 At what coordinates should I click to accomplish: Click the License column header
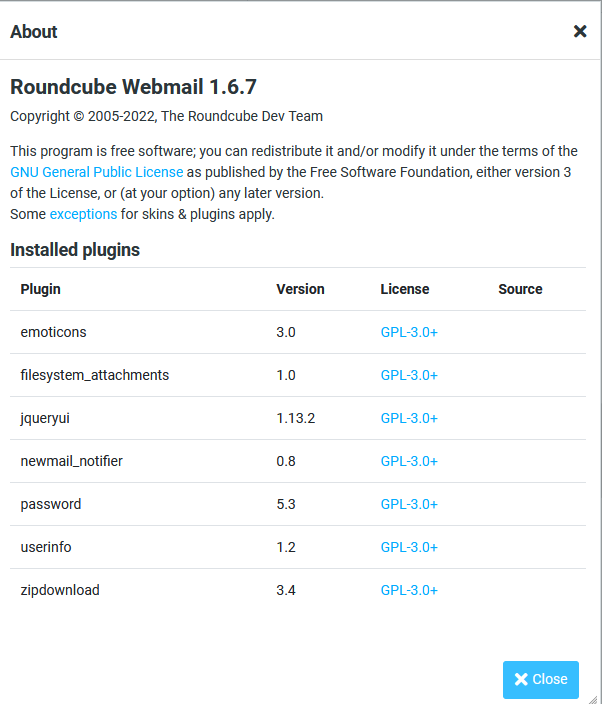pyautogui.click(x=405, y=289)
